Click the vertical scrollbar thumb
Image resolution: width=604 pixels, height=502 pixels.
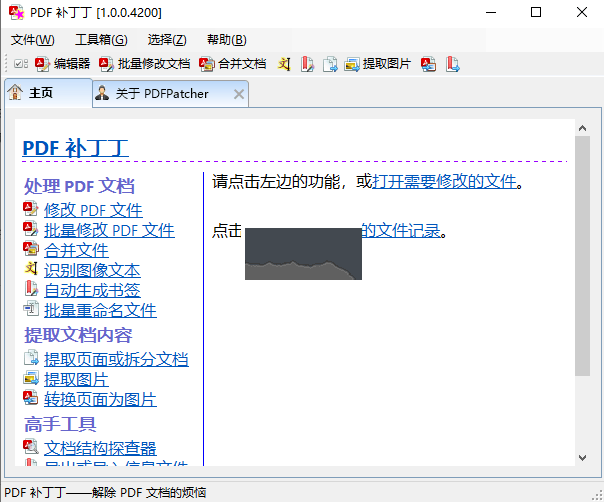coord(582,256)
